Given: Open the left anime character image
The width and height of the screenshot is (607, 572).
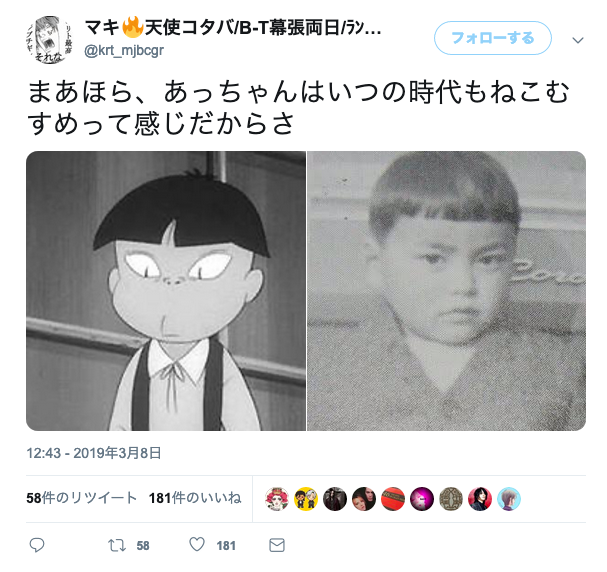Looking at the screenshot, I should (166, 291).
